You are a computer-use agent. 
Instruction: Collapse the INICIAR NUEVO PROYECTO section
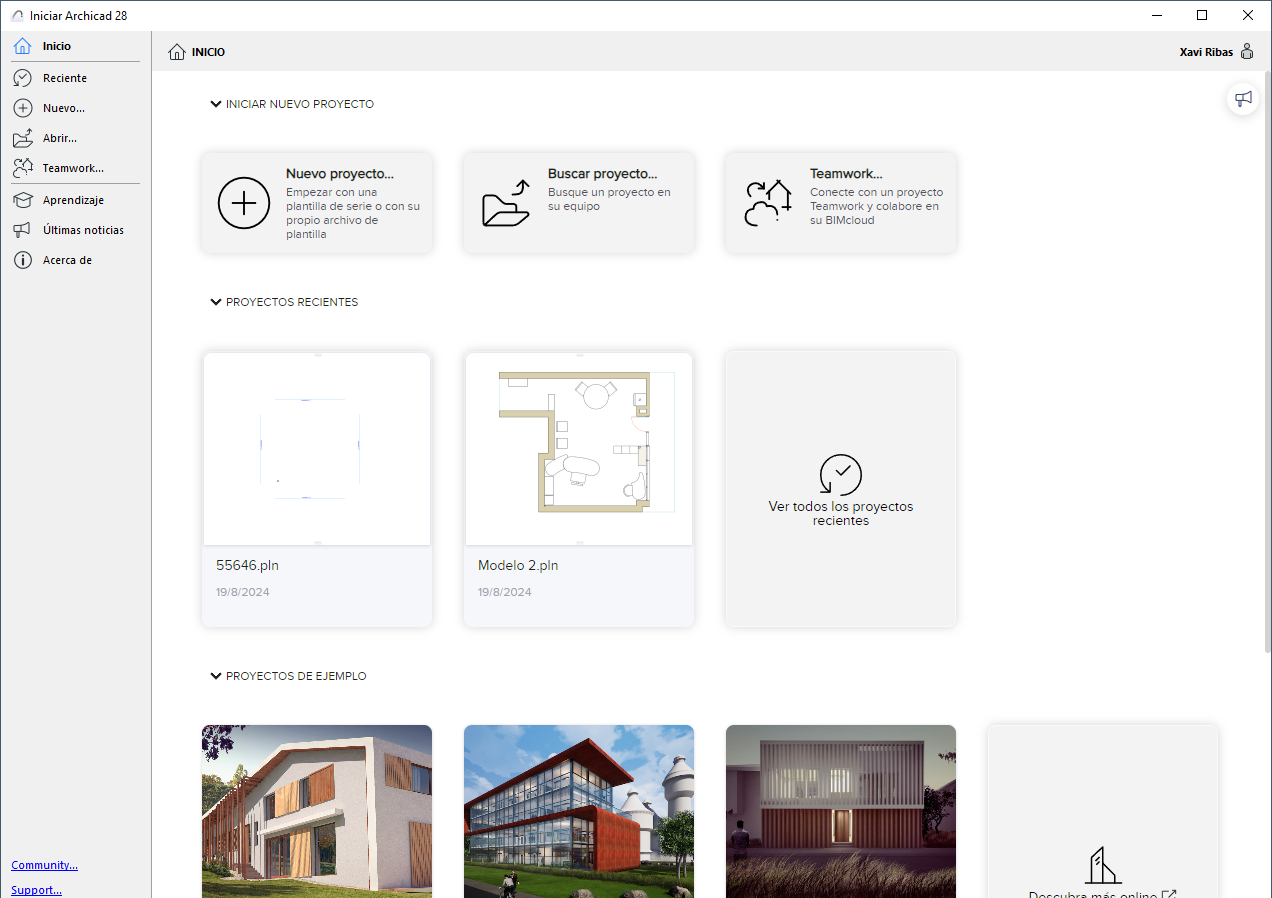coord(216,104)
